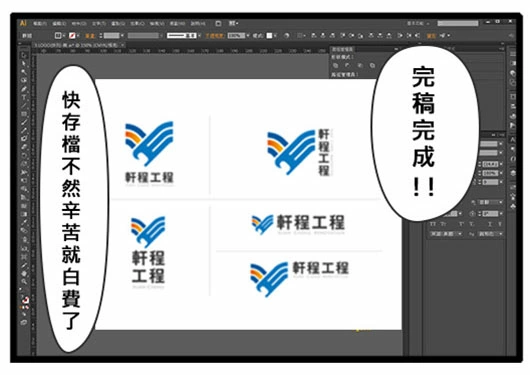Click the Unite shape mode in Pathfinder
530x375 pixels.
[336, 65]
